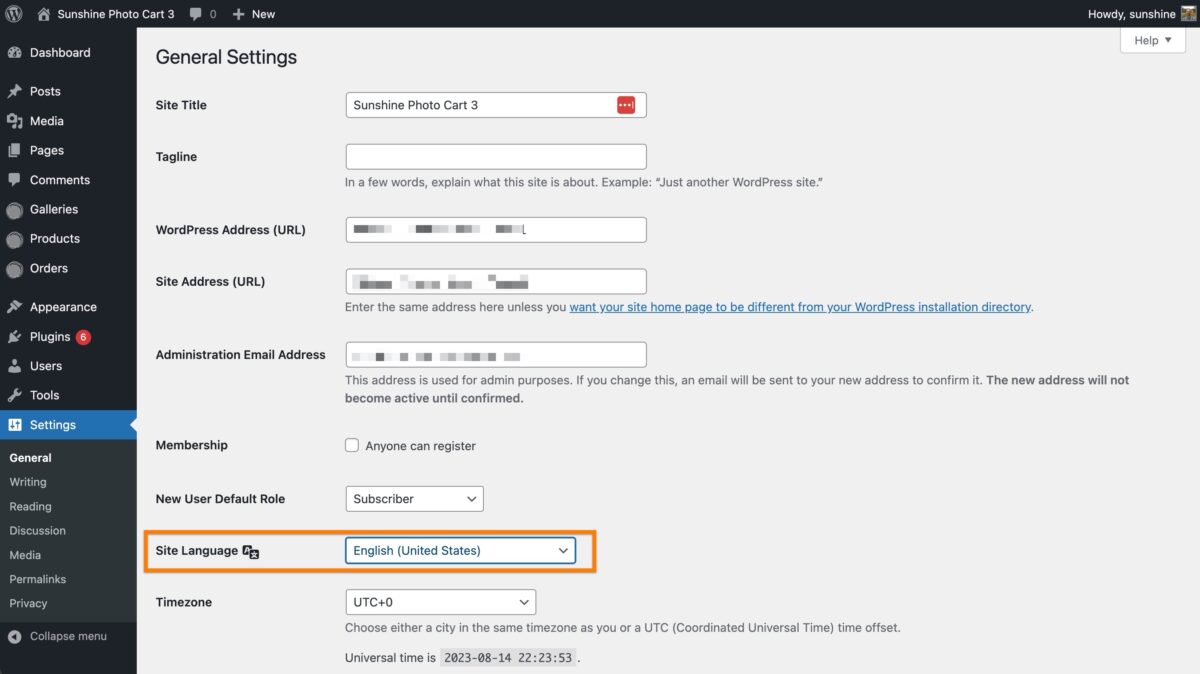This screenshot has width=1200, height=674.
Task: Click the New link in admin bar
Action: pos(263,14)
